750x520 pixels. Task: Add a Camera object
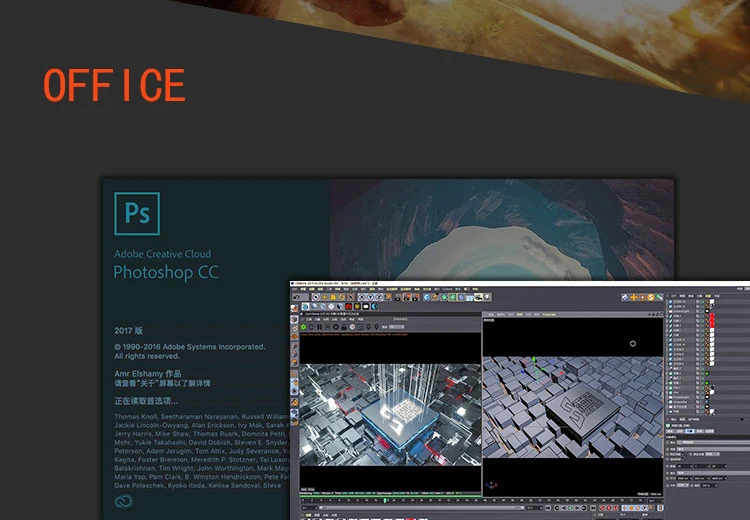(x=478, y=297)
